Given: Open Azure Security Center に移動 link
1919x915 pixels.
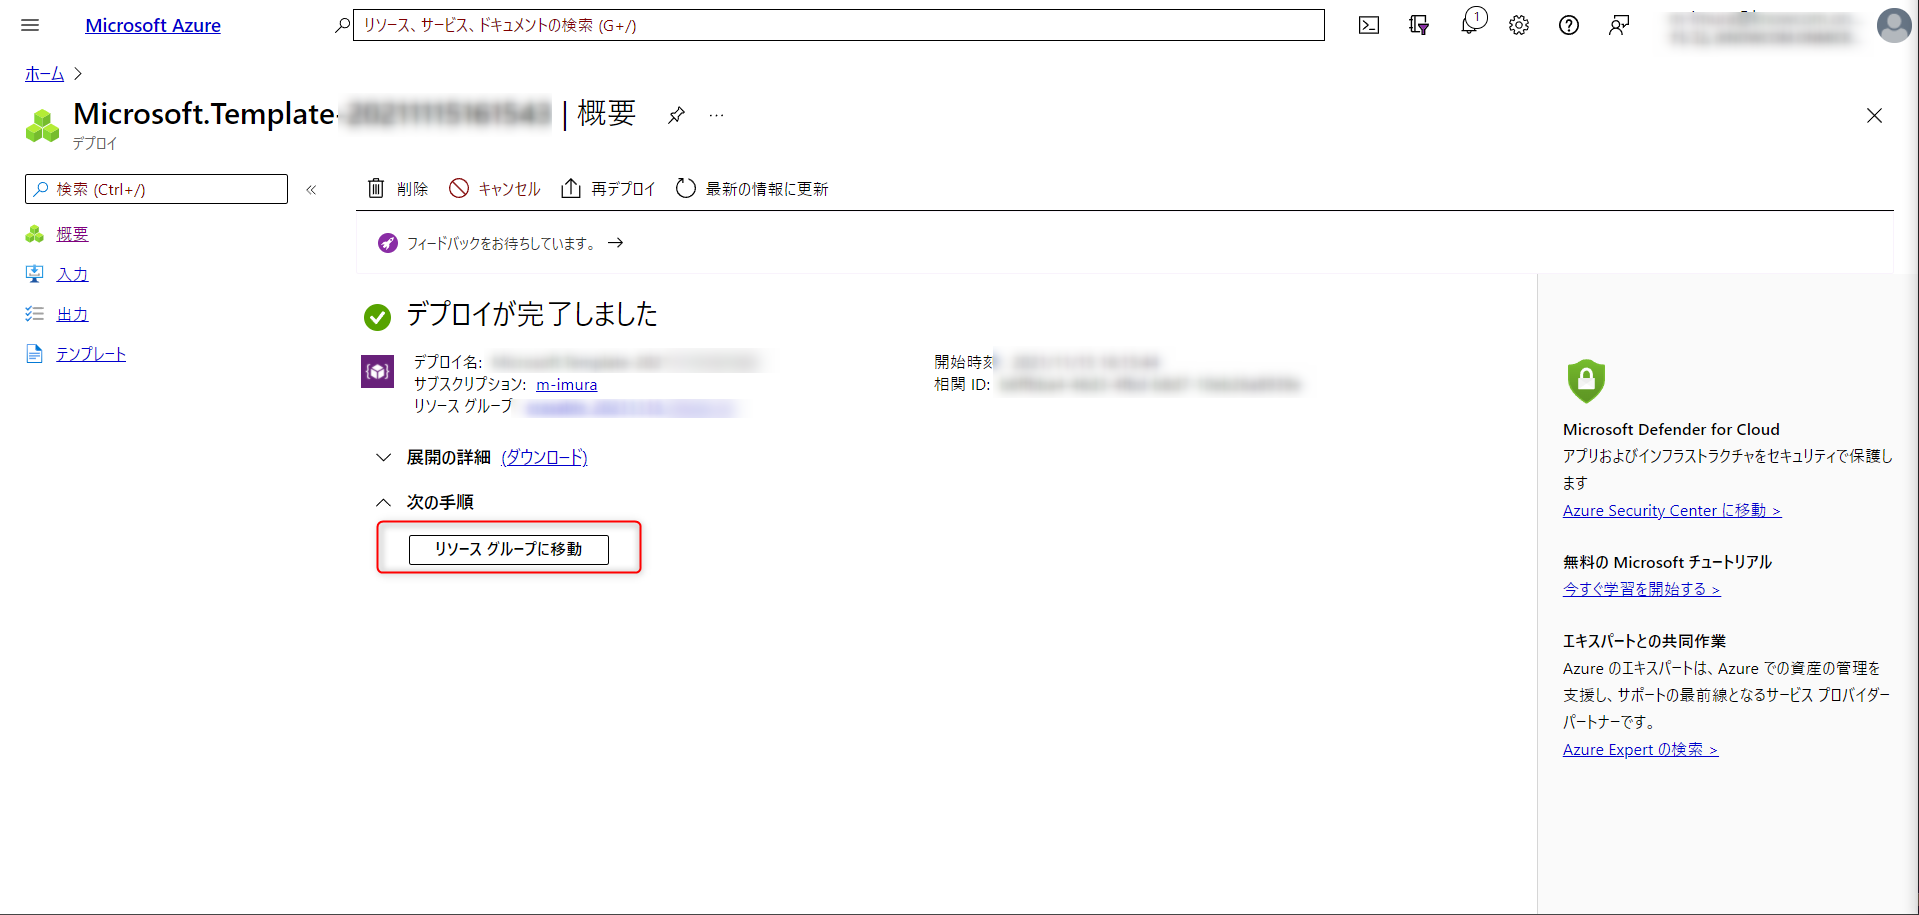Looking at the screenshot, I should tap(1672, 511).
